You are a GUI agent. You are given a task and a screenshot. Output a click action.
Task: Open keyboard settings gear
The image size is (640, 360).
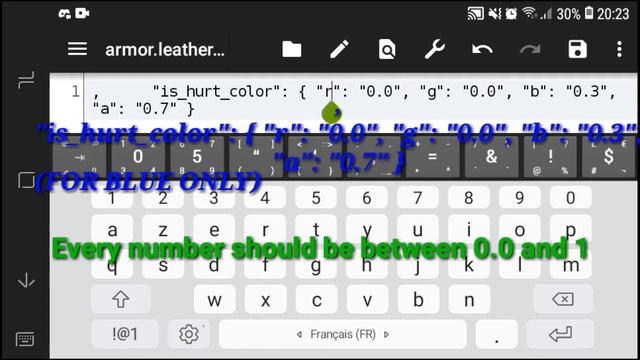coord(189,334)
